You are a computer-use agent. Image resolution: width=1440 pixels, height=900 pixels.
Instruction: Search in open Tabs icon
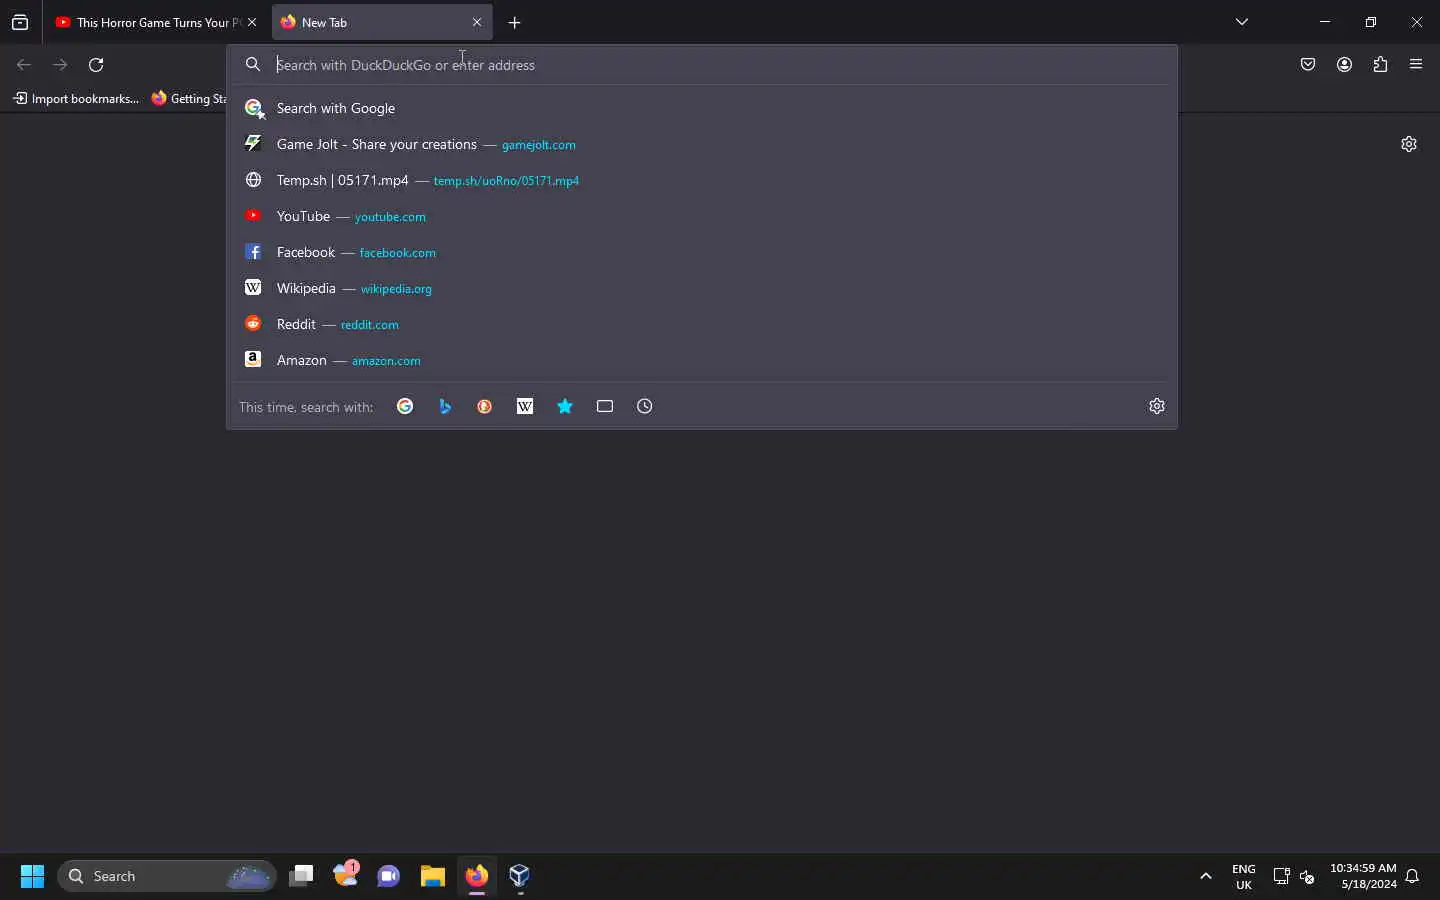[605, 406]
